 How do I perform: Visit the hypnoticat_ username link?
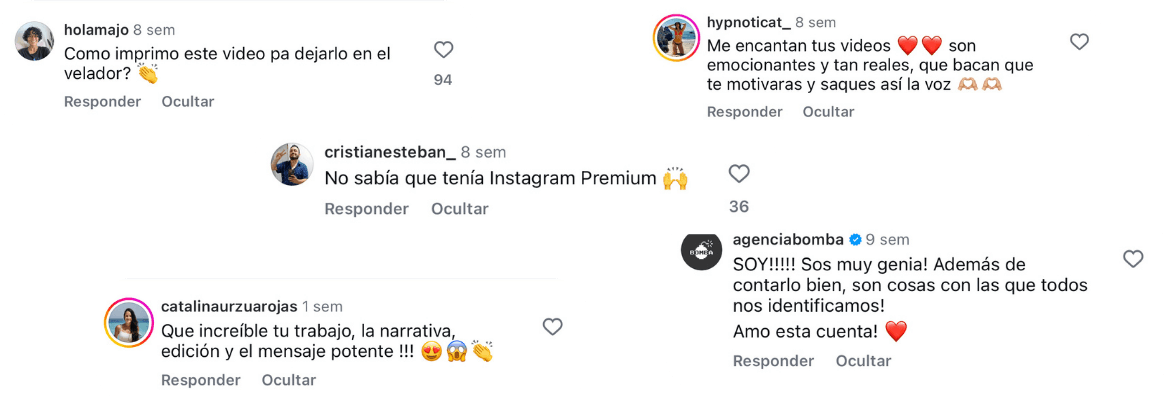[x=748, y=22]
